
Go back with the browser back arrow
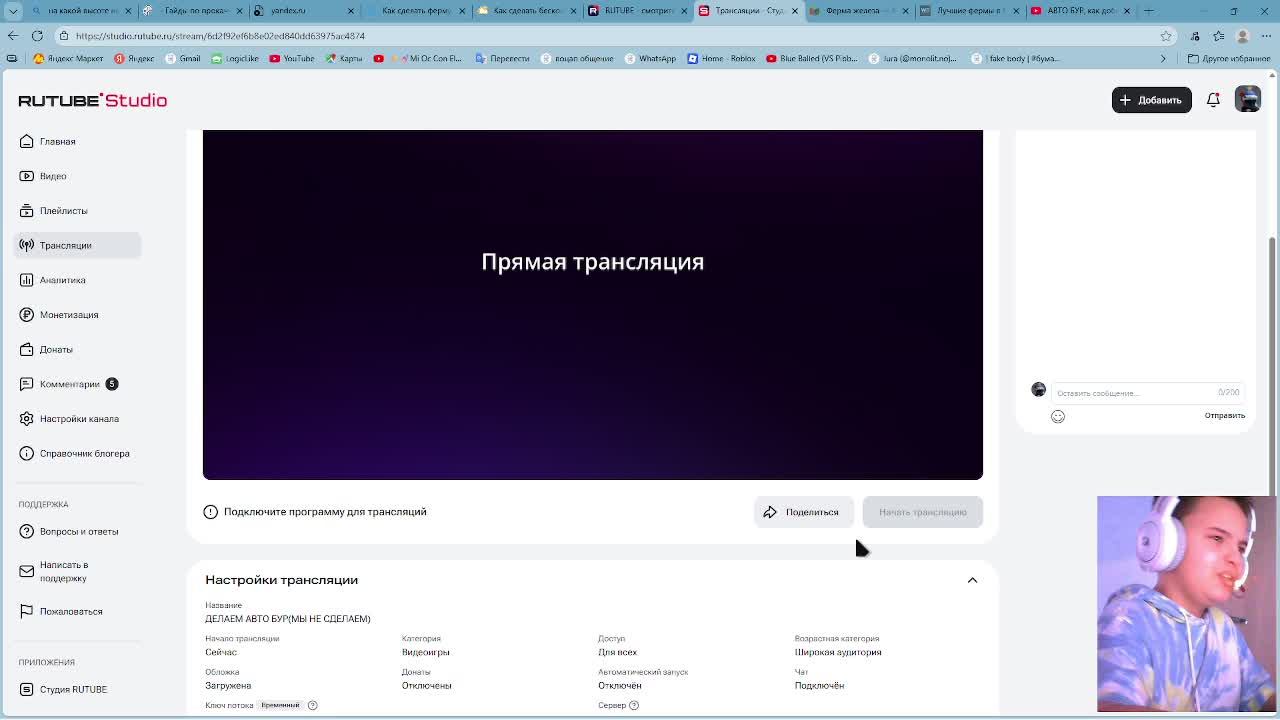click(12, 36)
